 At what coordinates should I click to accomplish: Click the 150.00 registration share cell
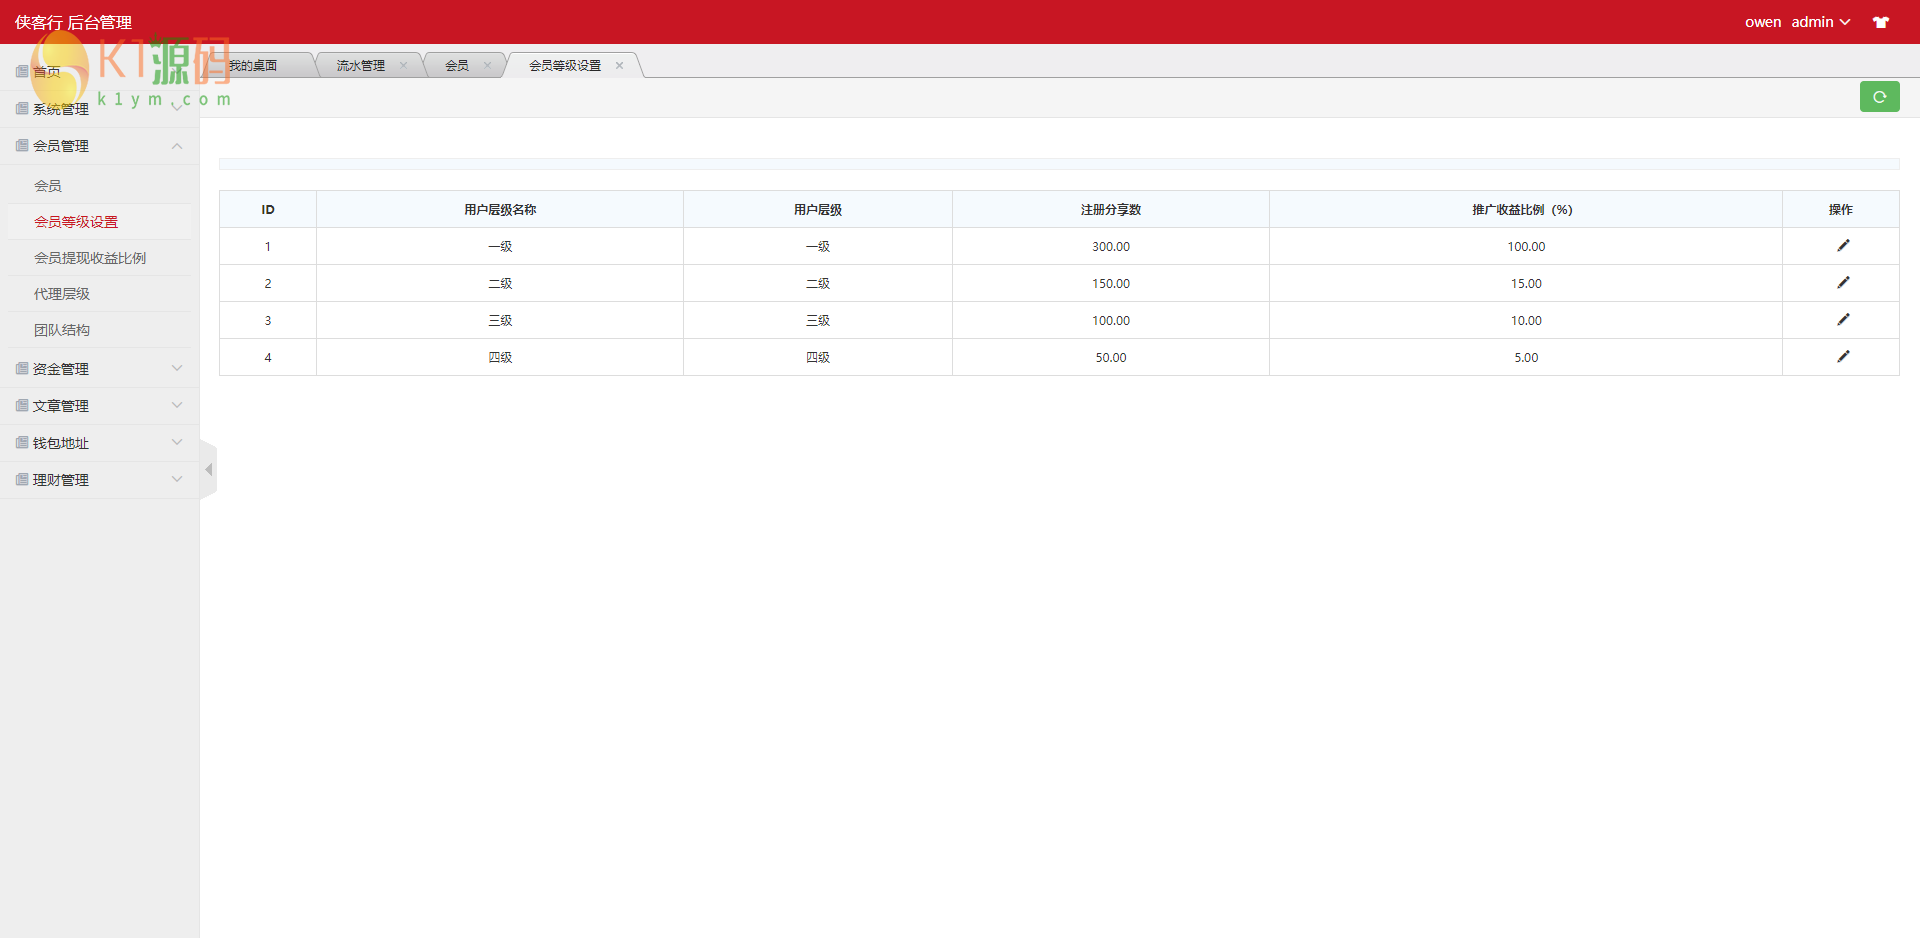pyautogui.click(x=1111, y=284)
